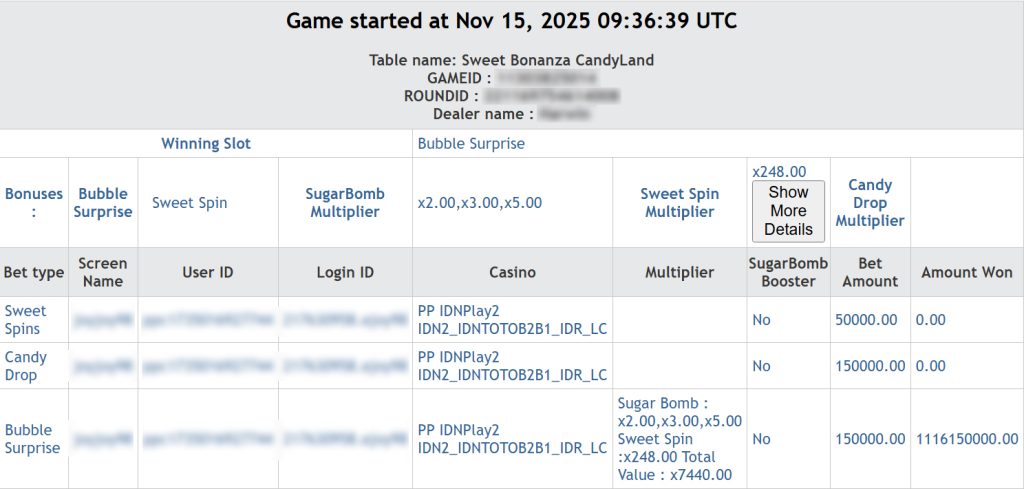The image size is (1024, 489).
Task: Click the Sweet Spin Multiplier label
Action: pos(679,202)
